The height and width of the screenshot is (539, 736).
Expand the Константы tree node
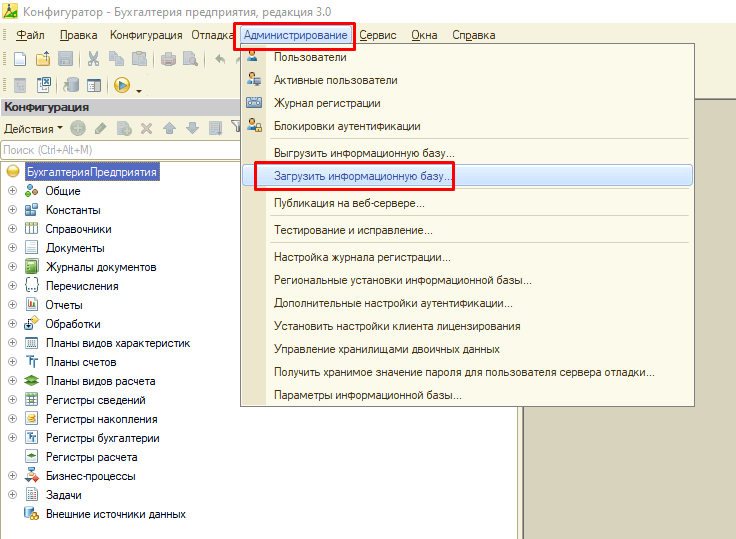click(x=13, y=209)
